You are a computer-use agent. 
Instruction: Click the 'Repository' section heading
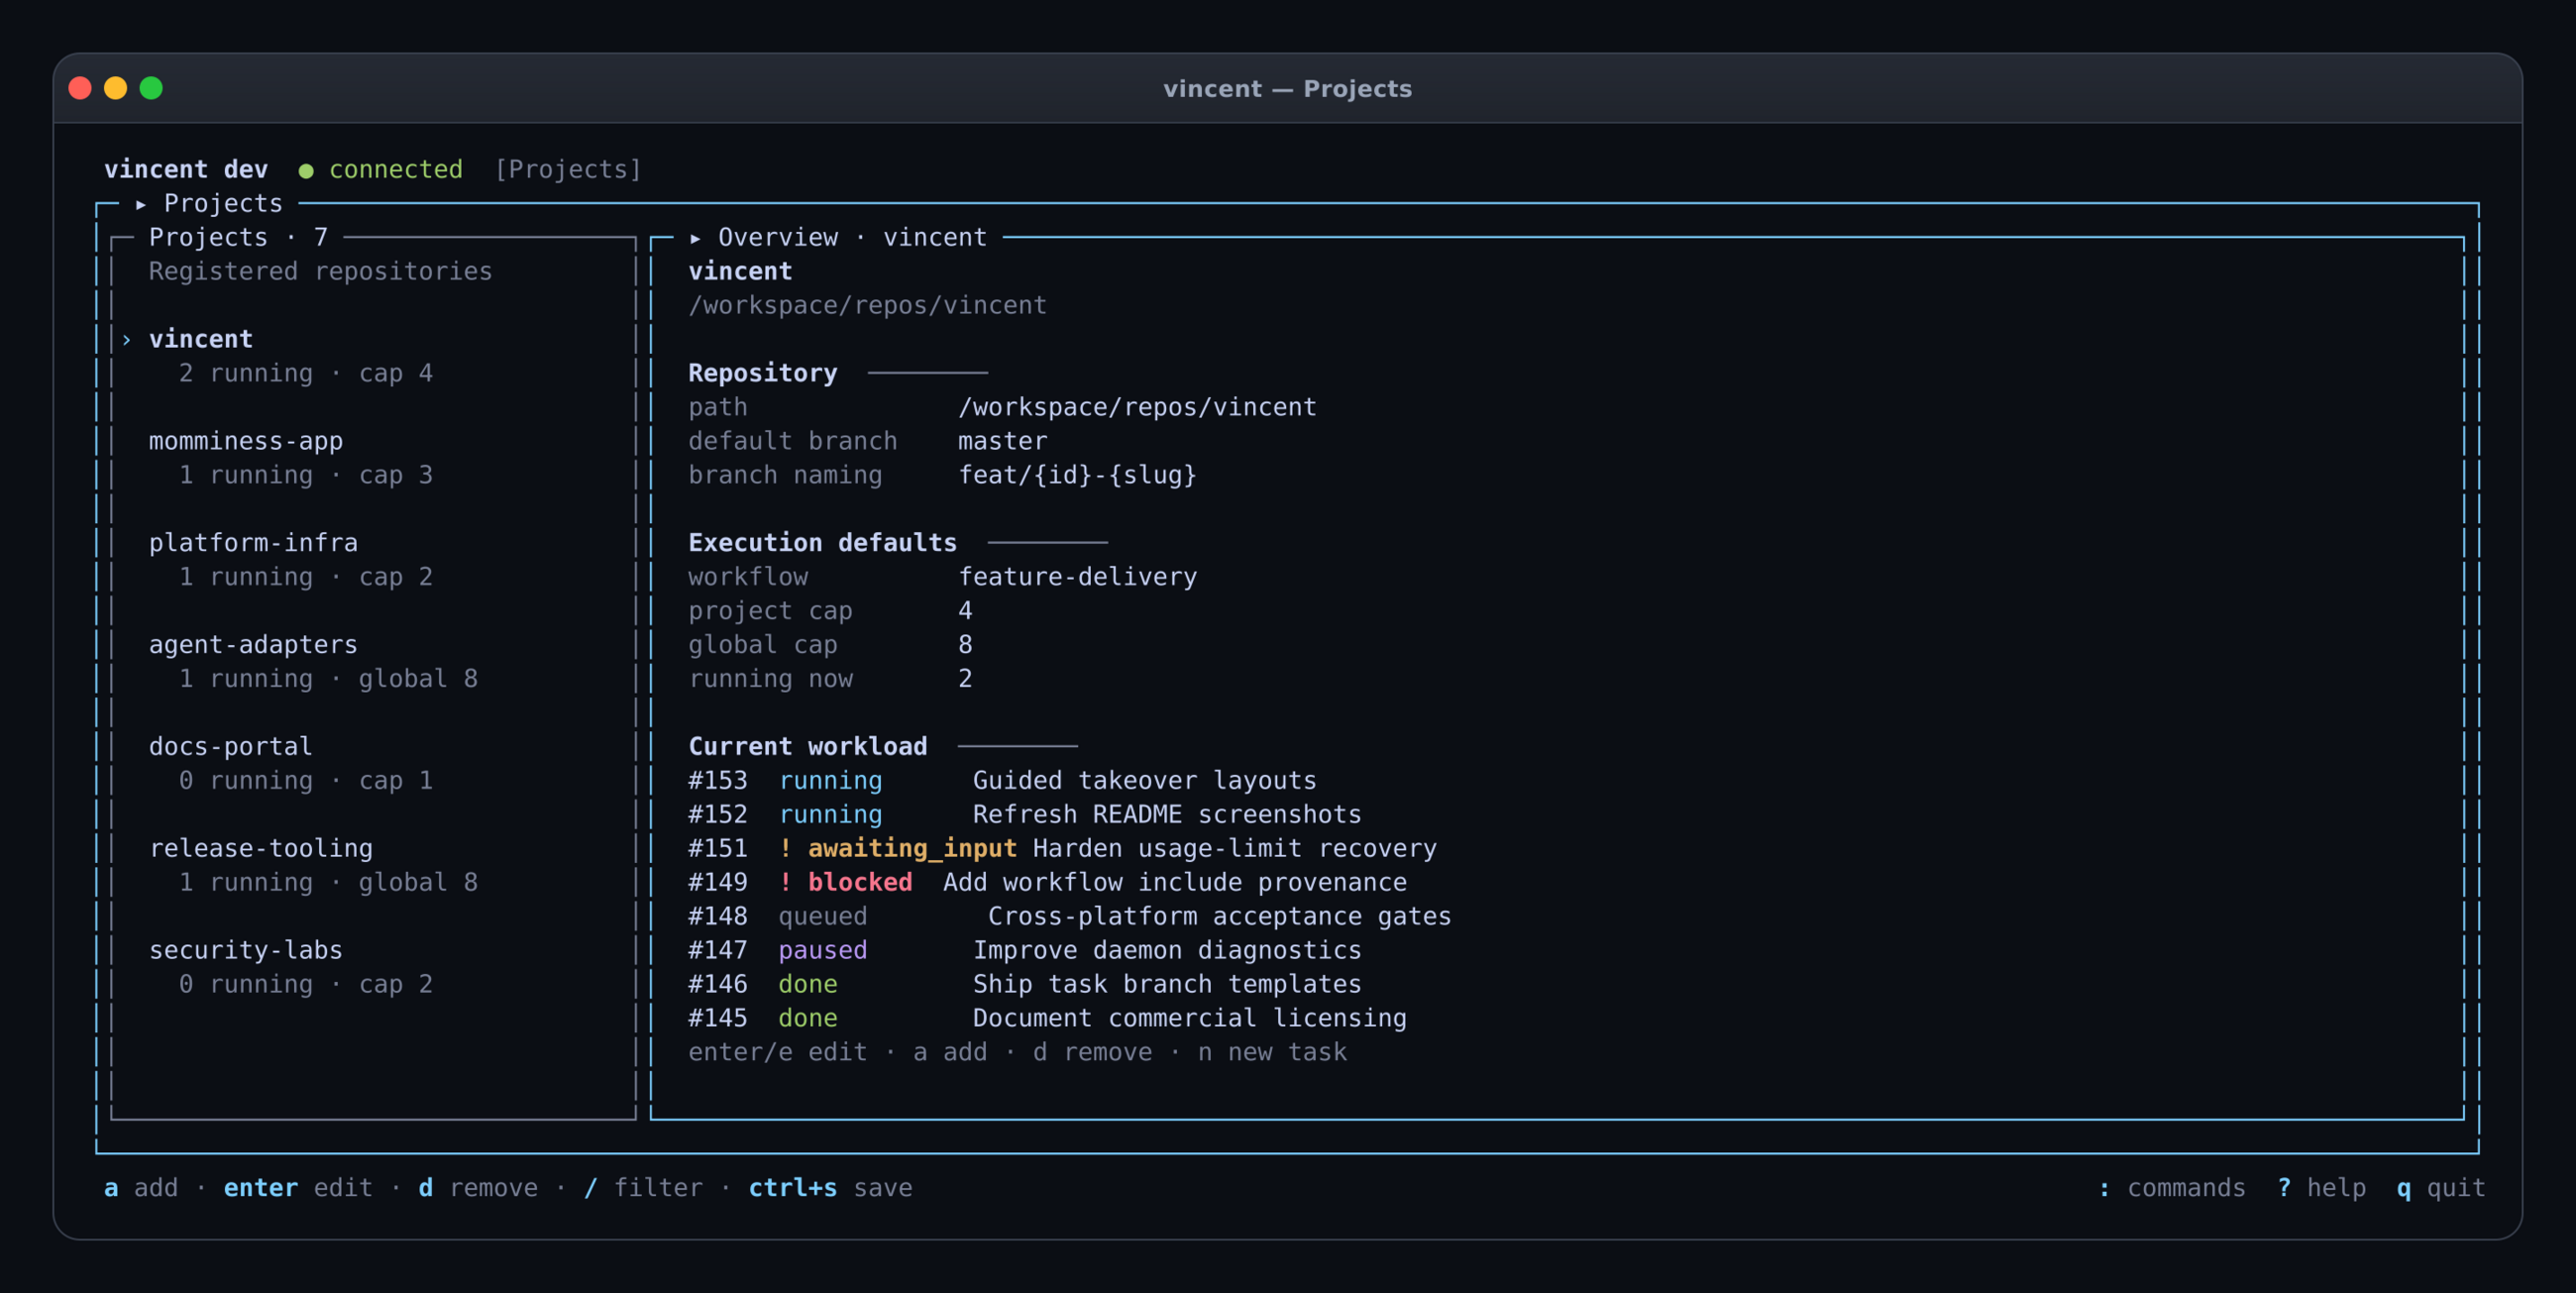762,374
